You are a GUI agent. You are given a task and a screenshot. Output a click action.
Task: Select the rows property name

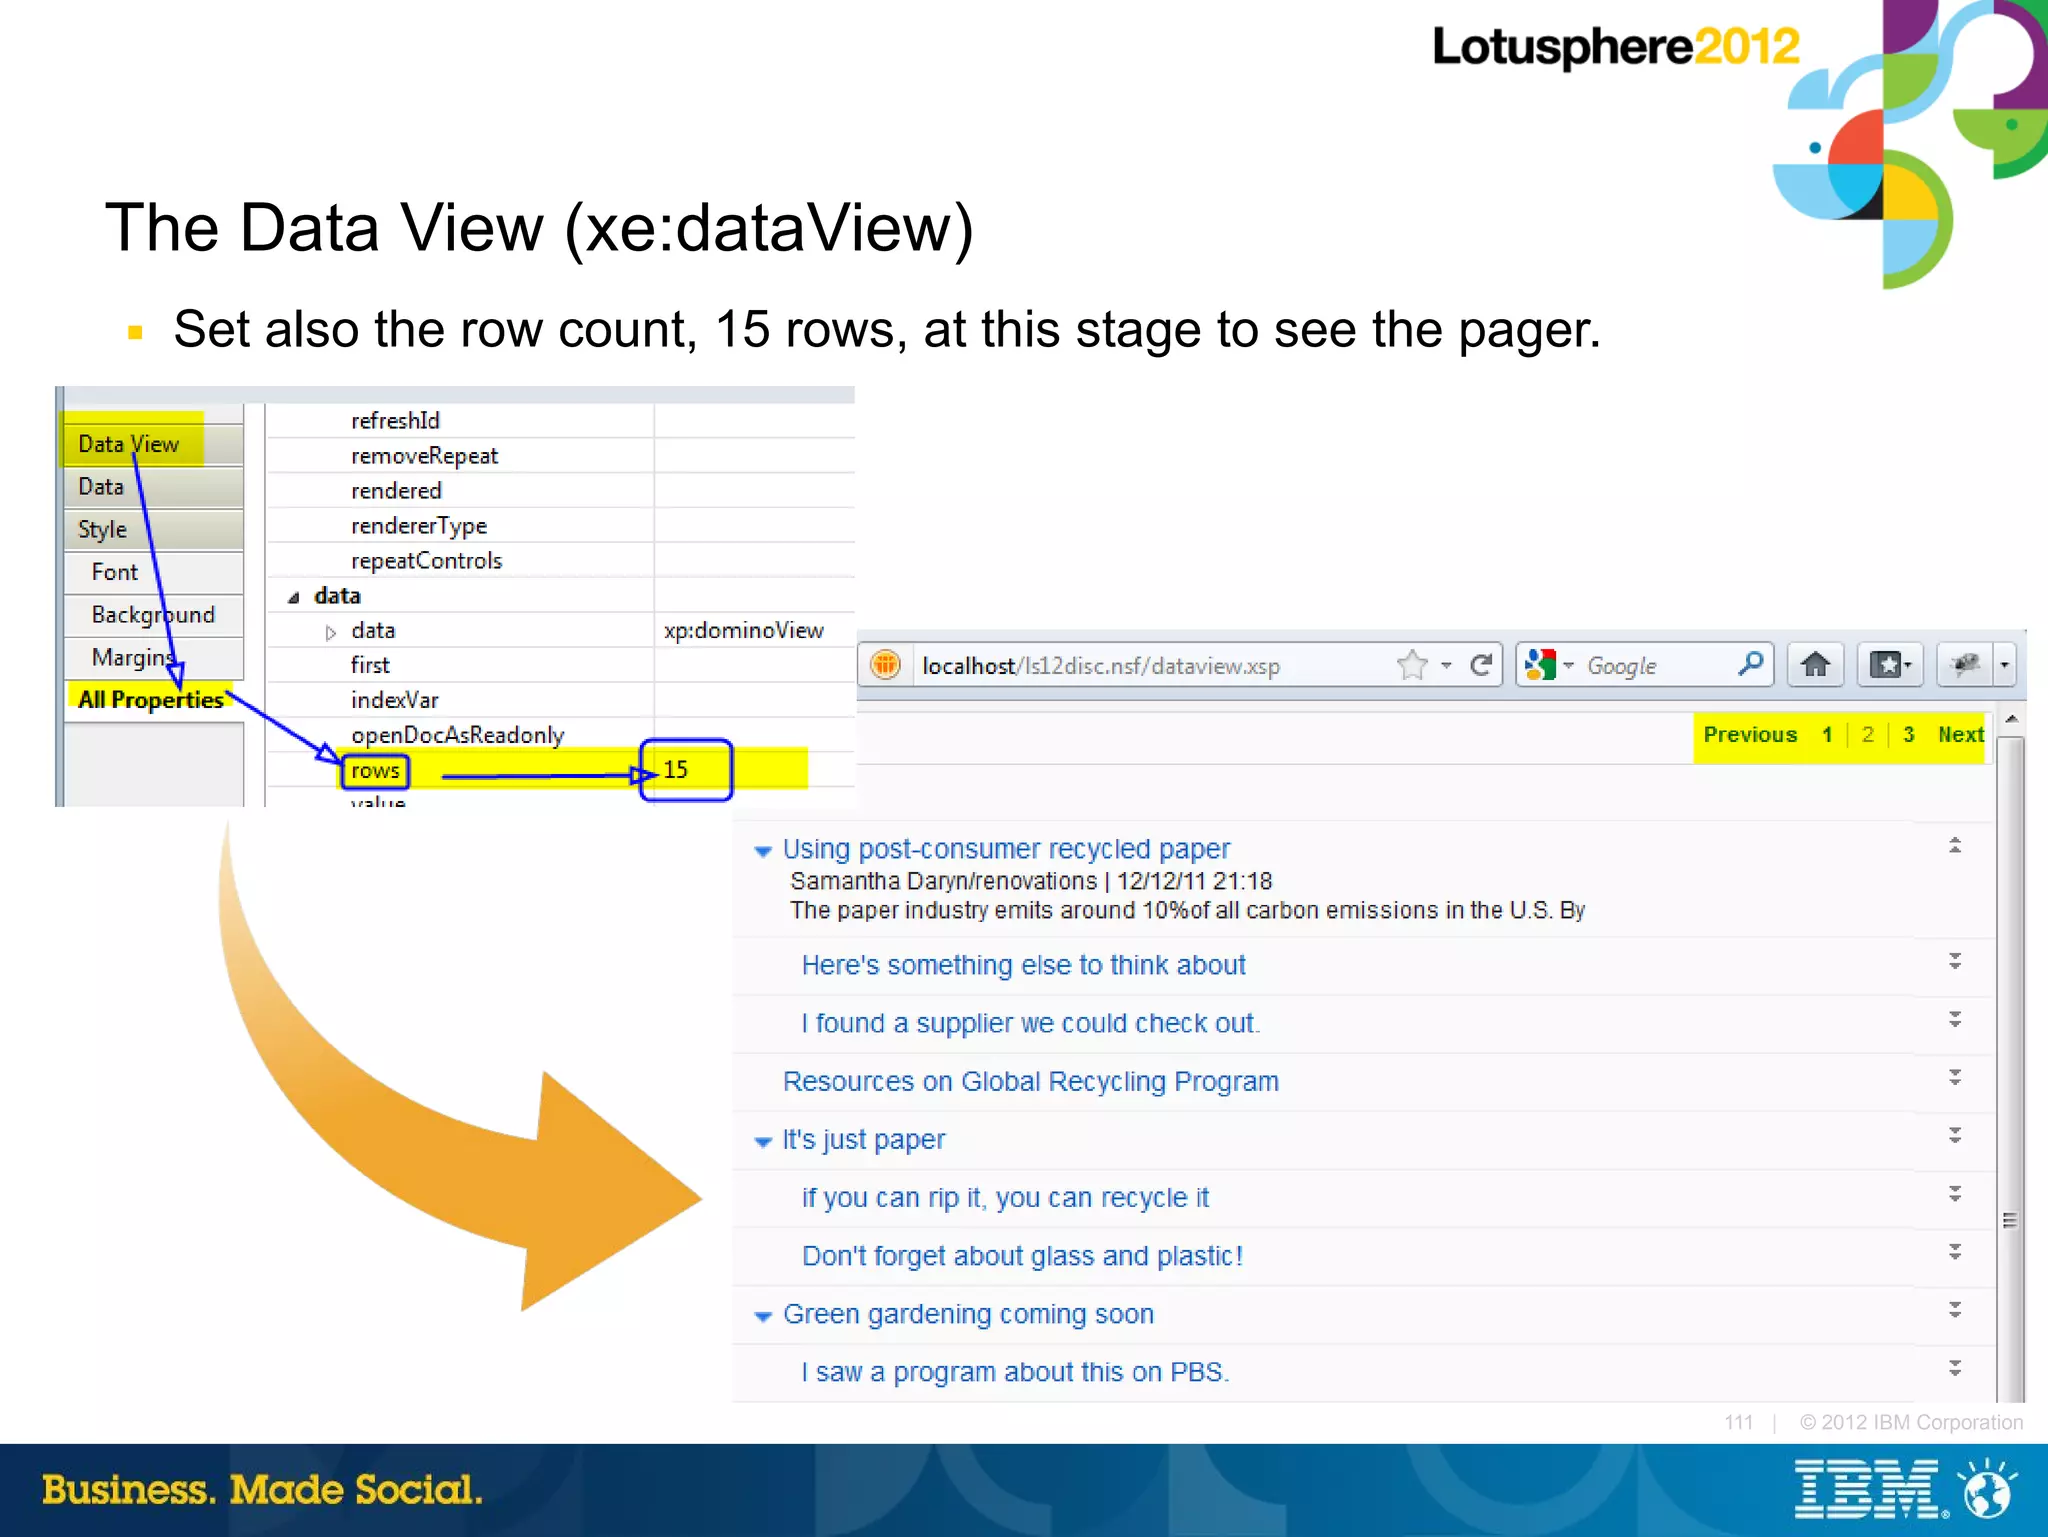point(375,771)
